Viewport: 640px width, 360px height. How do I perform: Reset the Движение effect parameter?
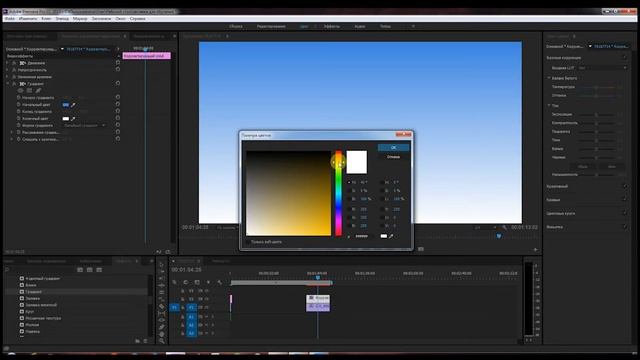(118, 63)
